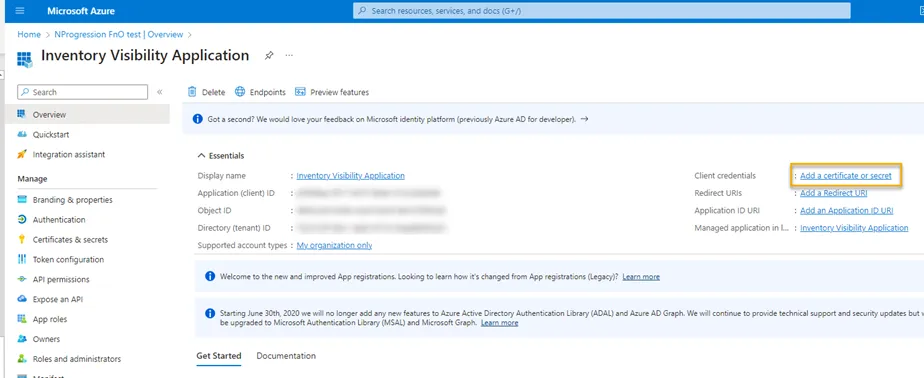
Task: Click the Preview features icon
Action: tap(300, 92)
